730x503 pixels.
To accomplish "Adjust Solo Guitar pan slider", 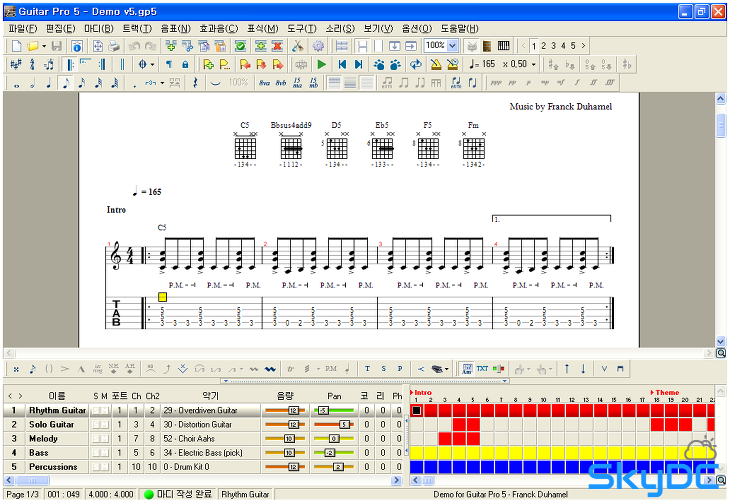I will click(334, 424).
